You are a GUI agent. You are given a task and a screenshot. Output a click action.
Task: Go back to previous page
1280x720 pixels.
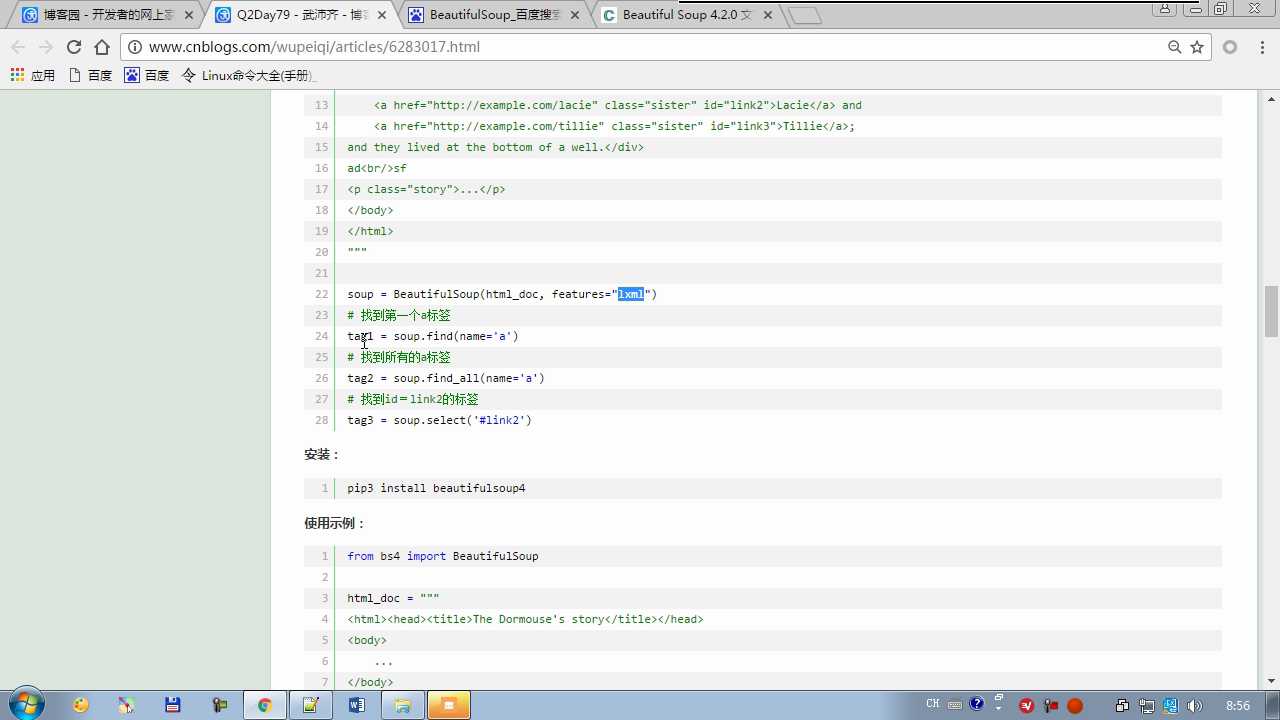pyautogui.click(x=18, y=47)
